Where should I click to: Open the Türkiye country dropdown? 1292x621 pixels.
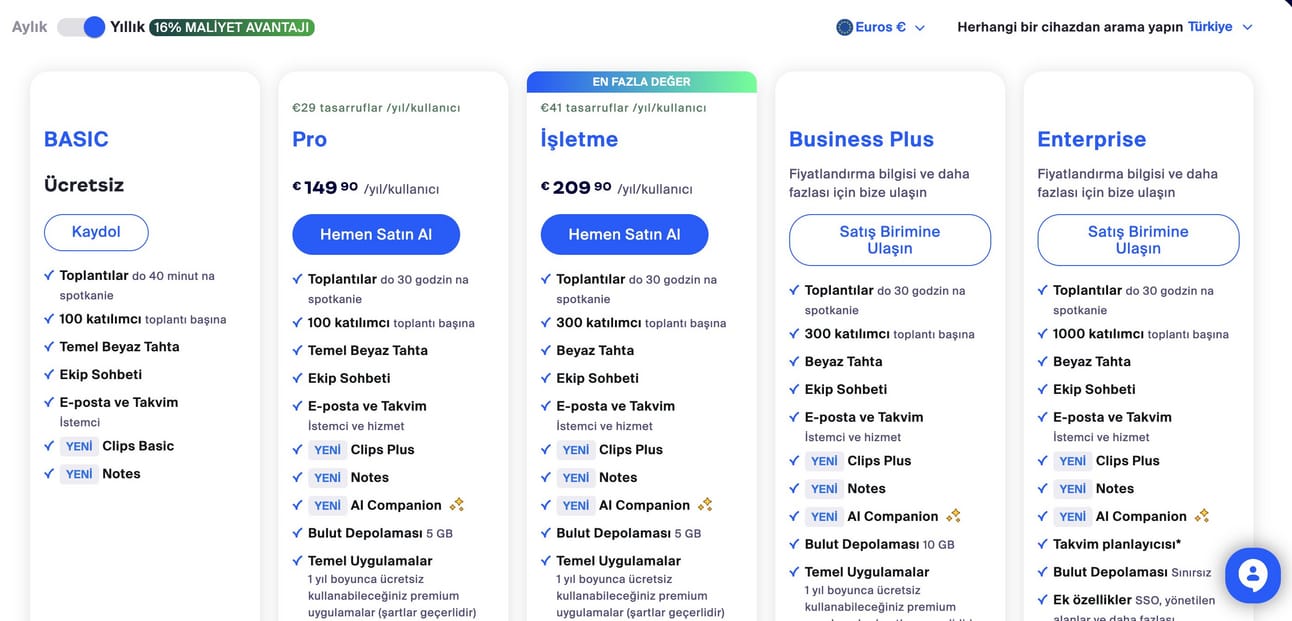tap(1220, 27)
